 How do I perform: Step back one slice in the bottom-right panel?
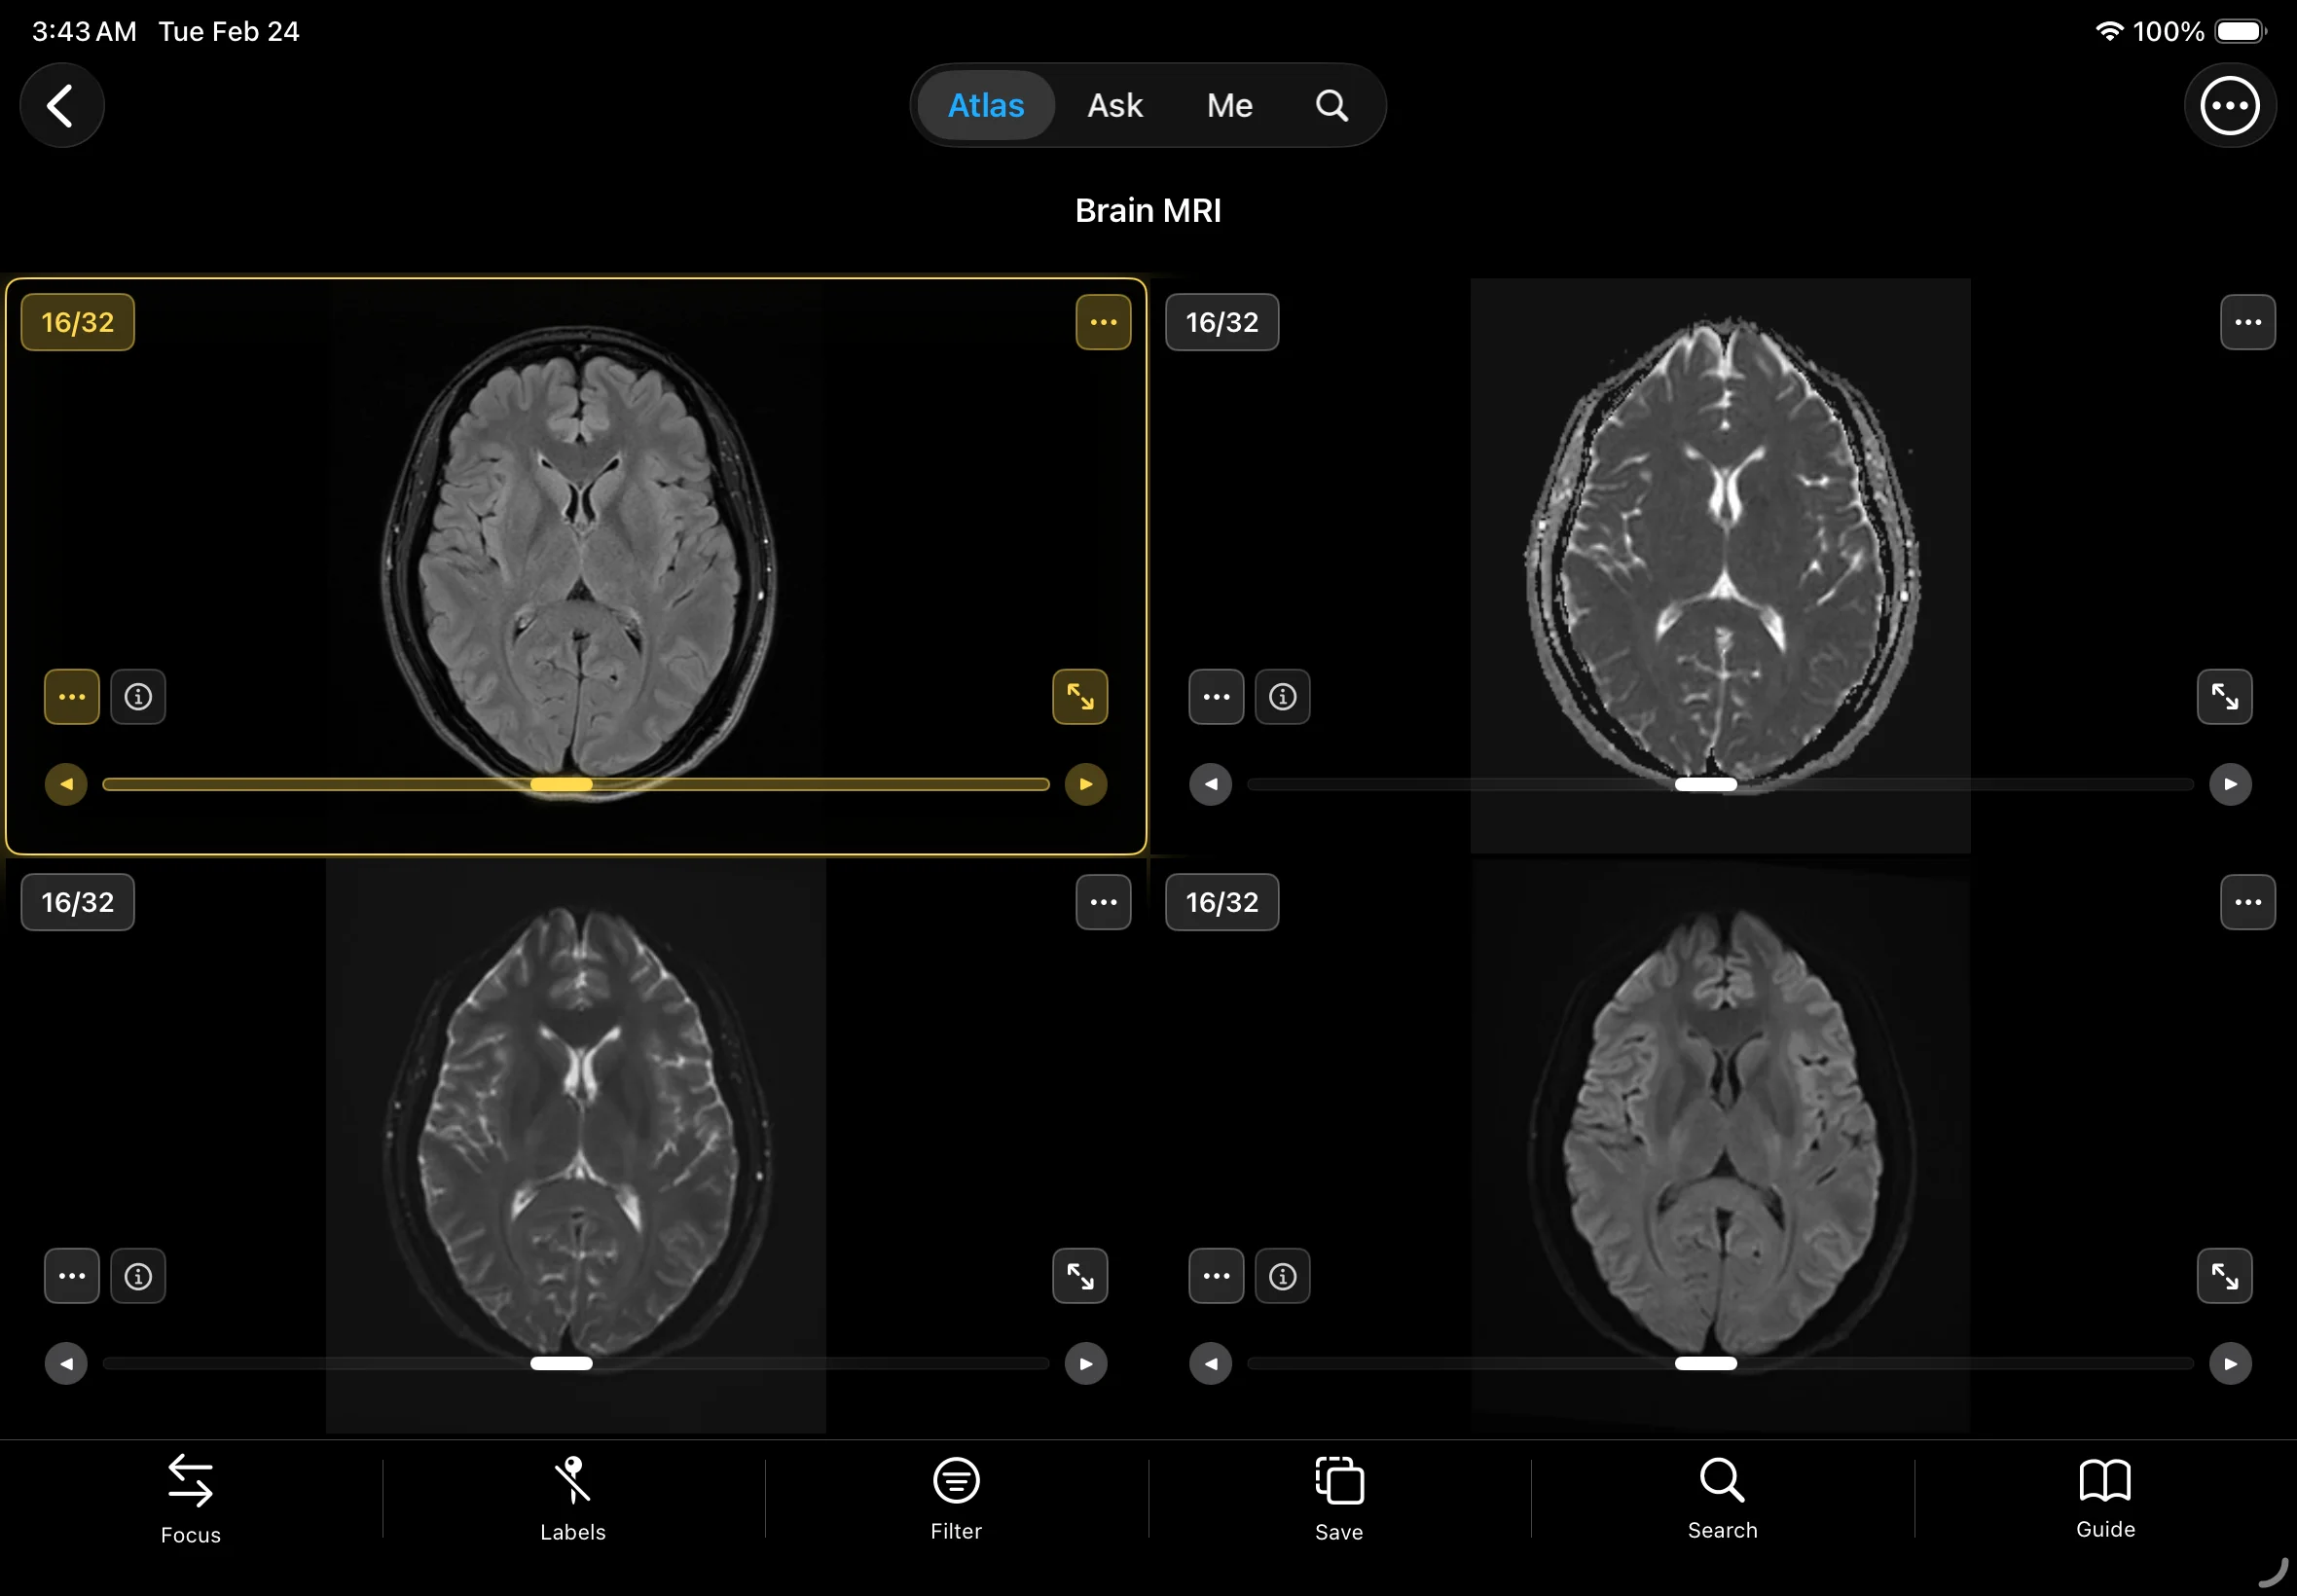[1210, 1363]
